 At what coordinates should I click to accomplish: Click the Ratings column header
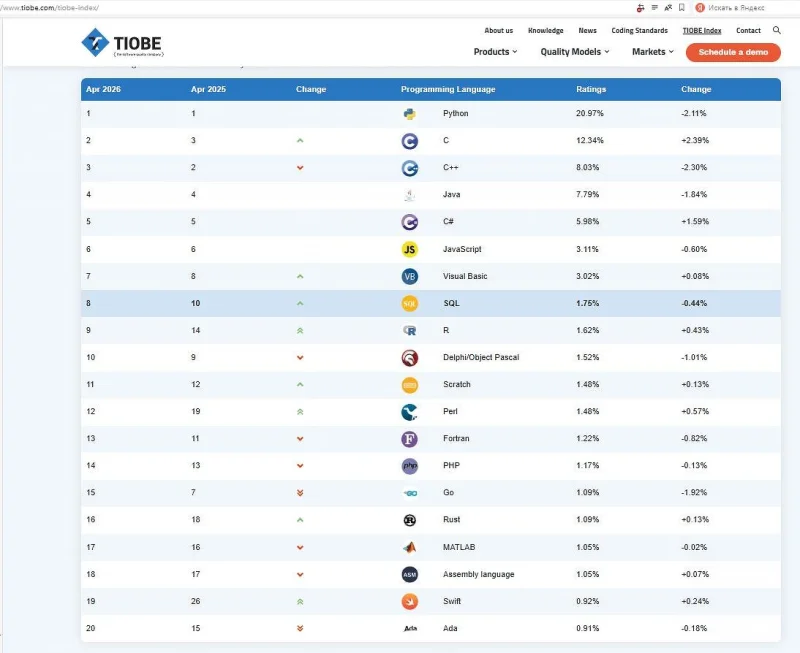click(591, 89)
